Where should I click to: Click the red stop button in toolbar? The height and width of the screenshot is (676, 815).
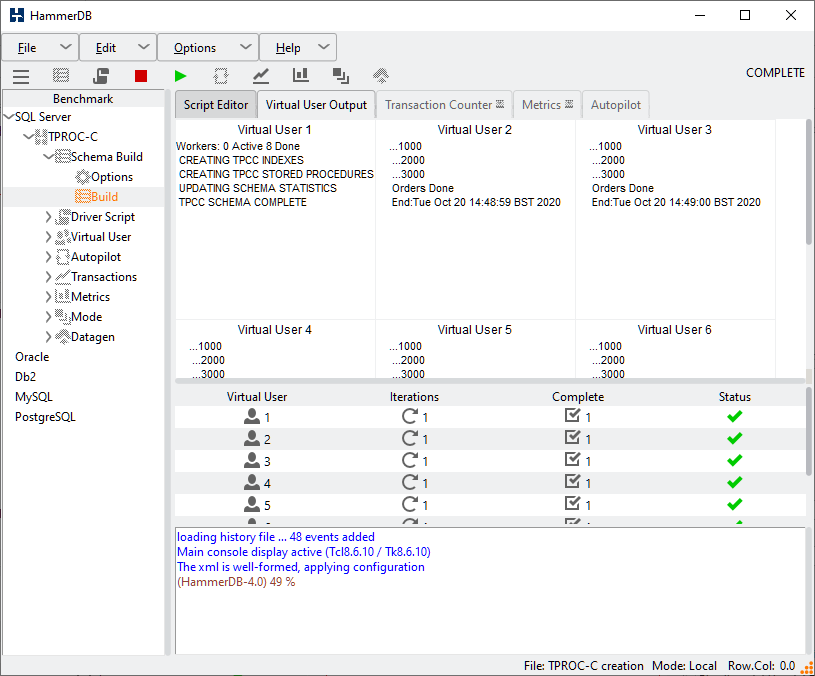(x=141, y=76)
